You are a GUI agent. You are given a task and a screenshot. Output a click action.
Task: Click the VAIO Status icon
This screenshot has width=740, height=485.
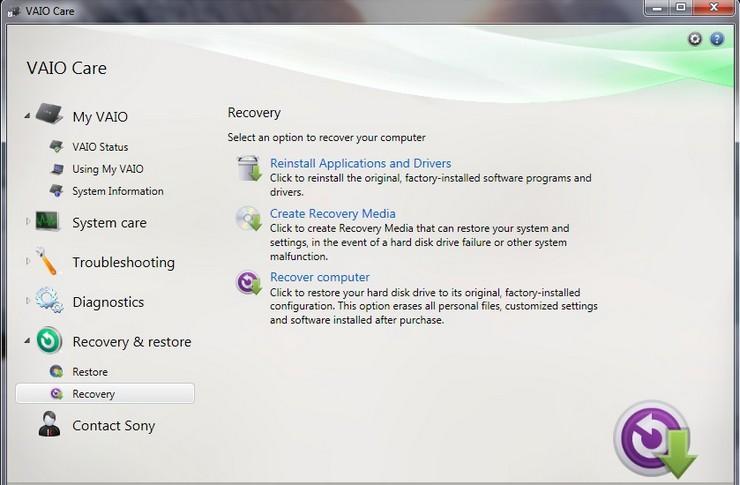[57, 146]
